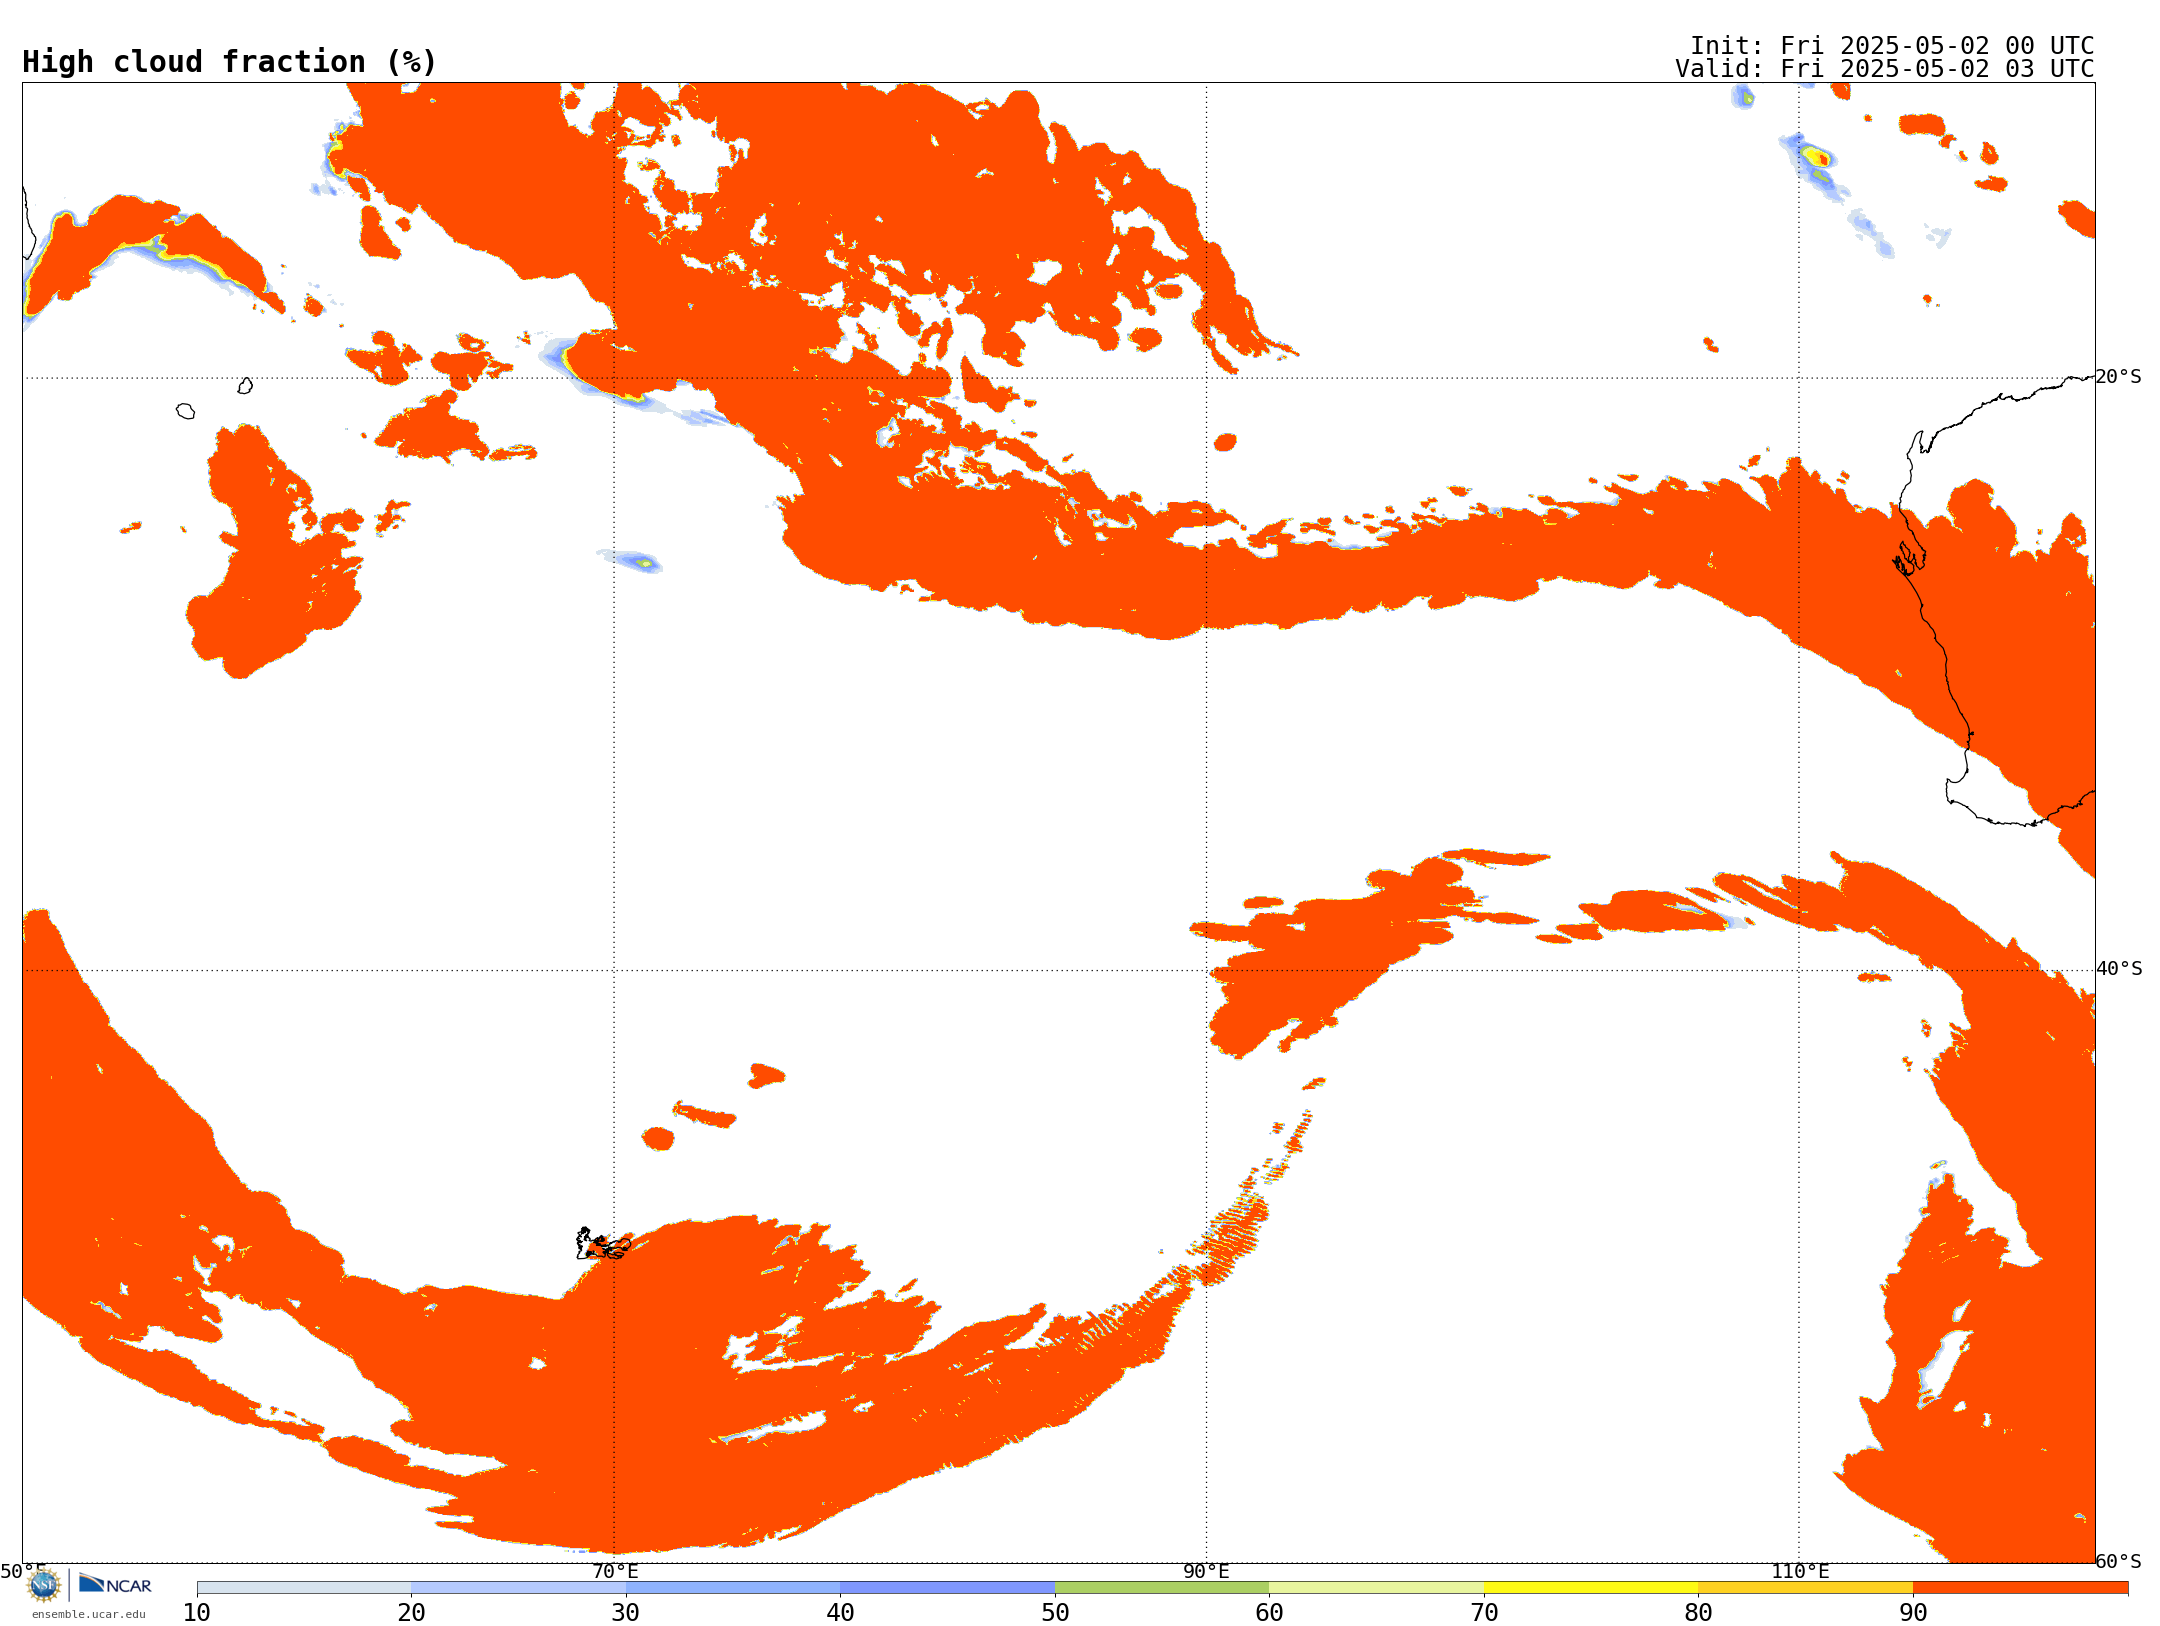Click the colorbar tick label 50
This screenshot has height=1626, width=2160.
[1055, 1613]
